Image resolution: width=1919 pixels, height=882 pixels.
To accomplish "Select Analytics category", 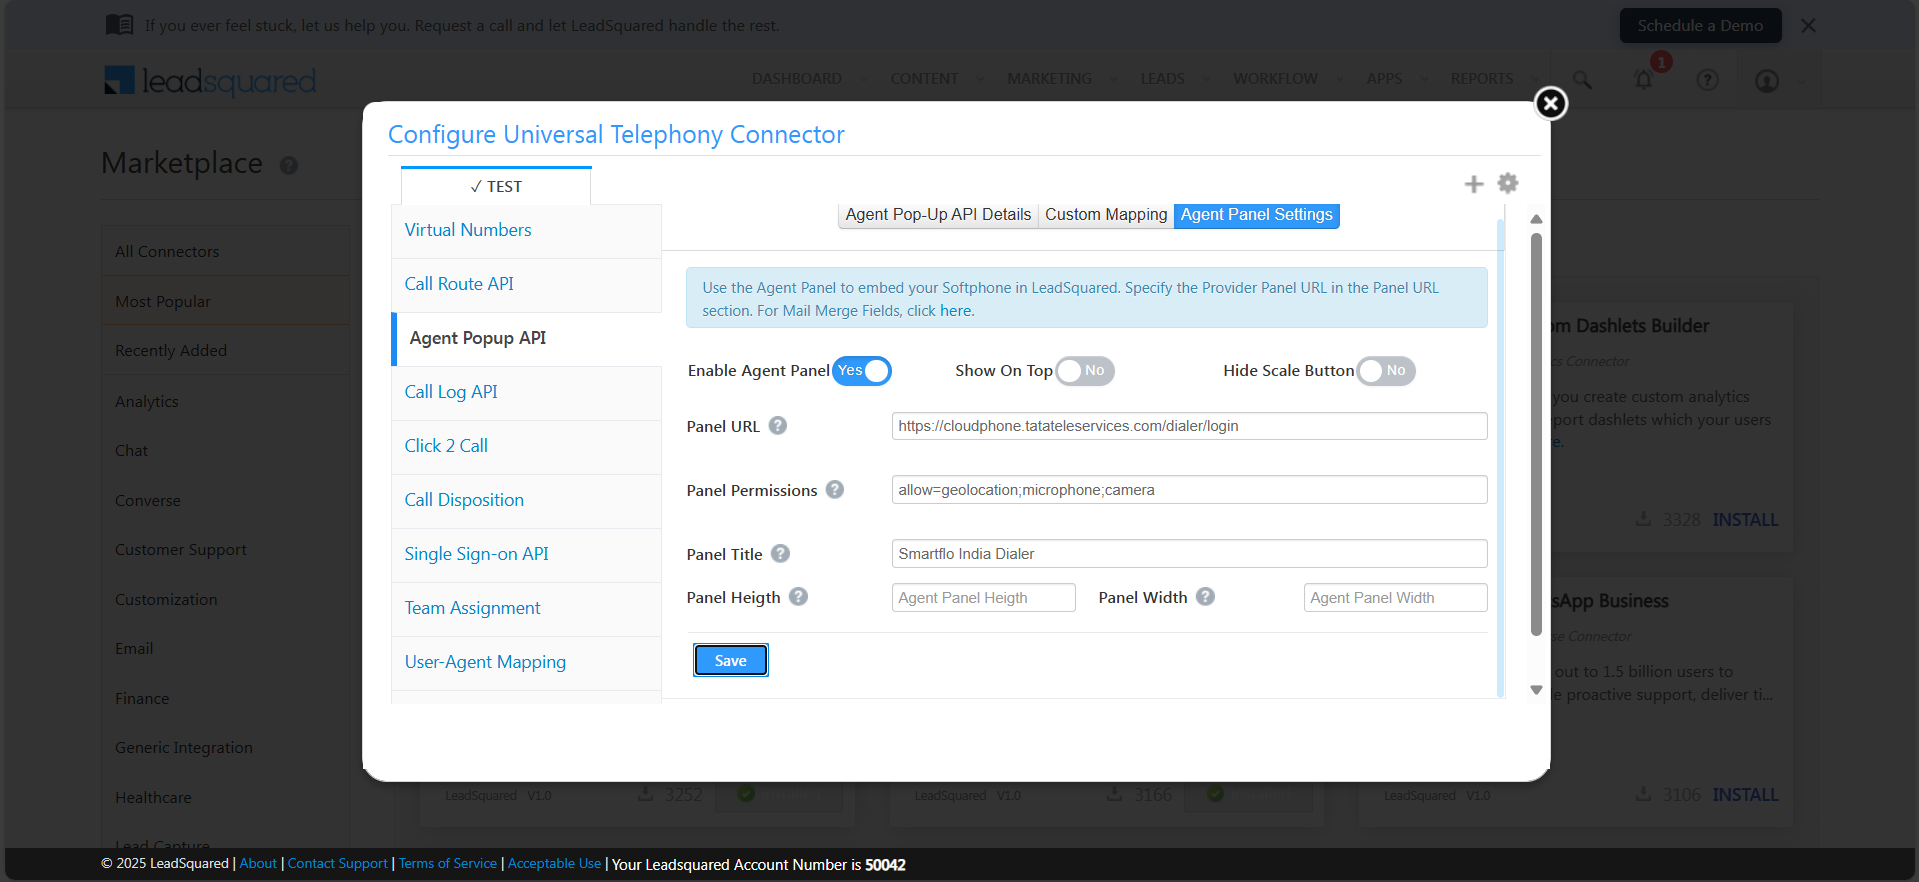I will [226, 401].
